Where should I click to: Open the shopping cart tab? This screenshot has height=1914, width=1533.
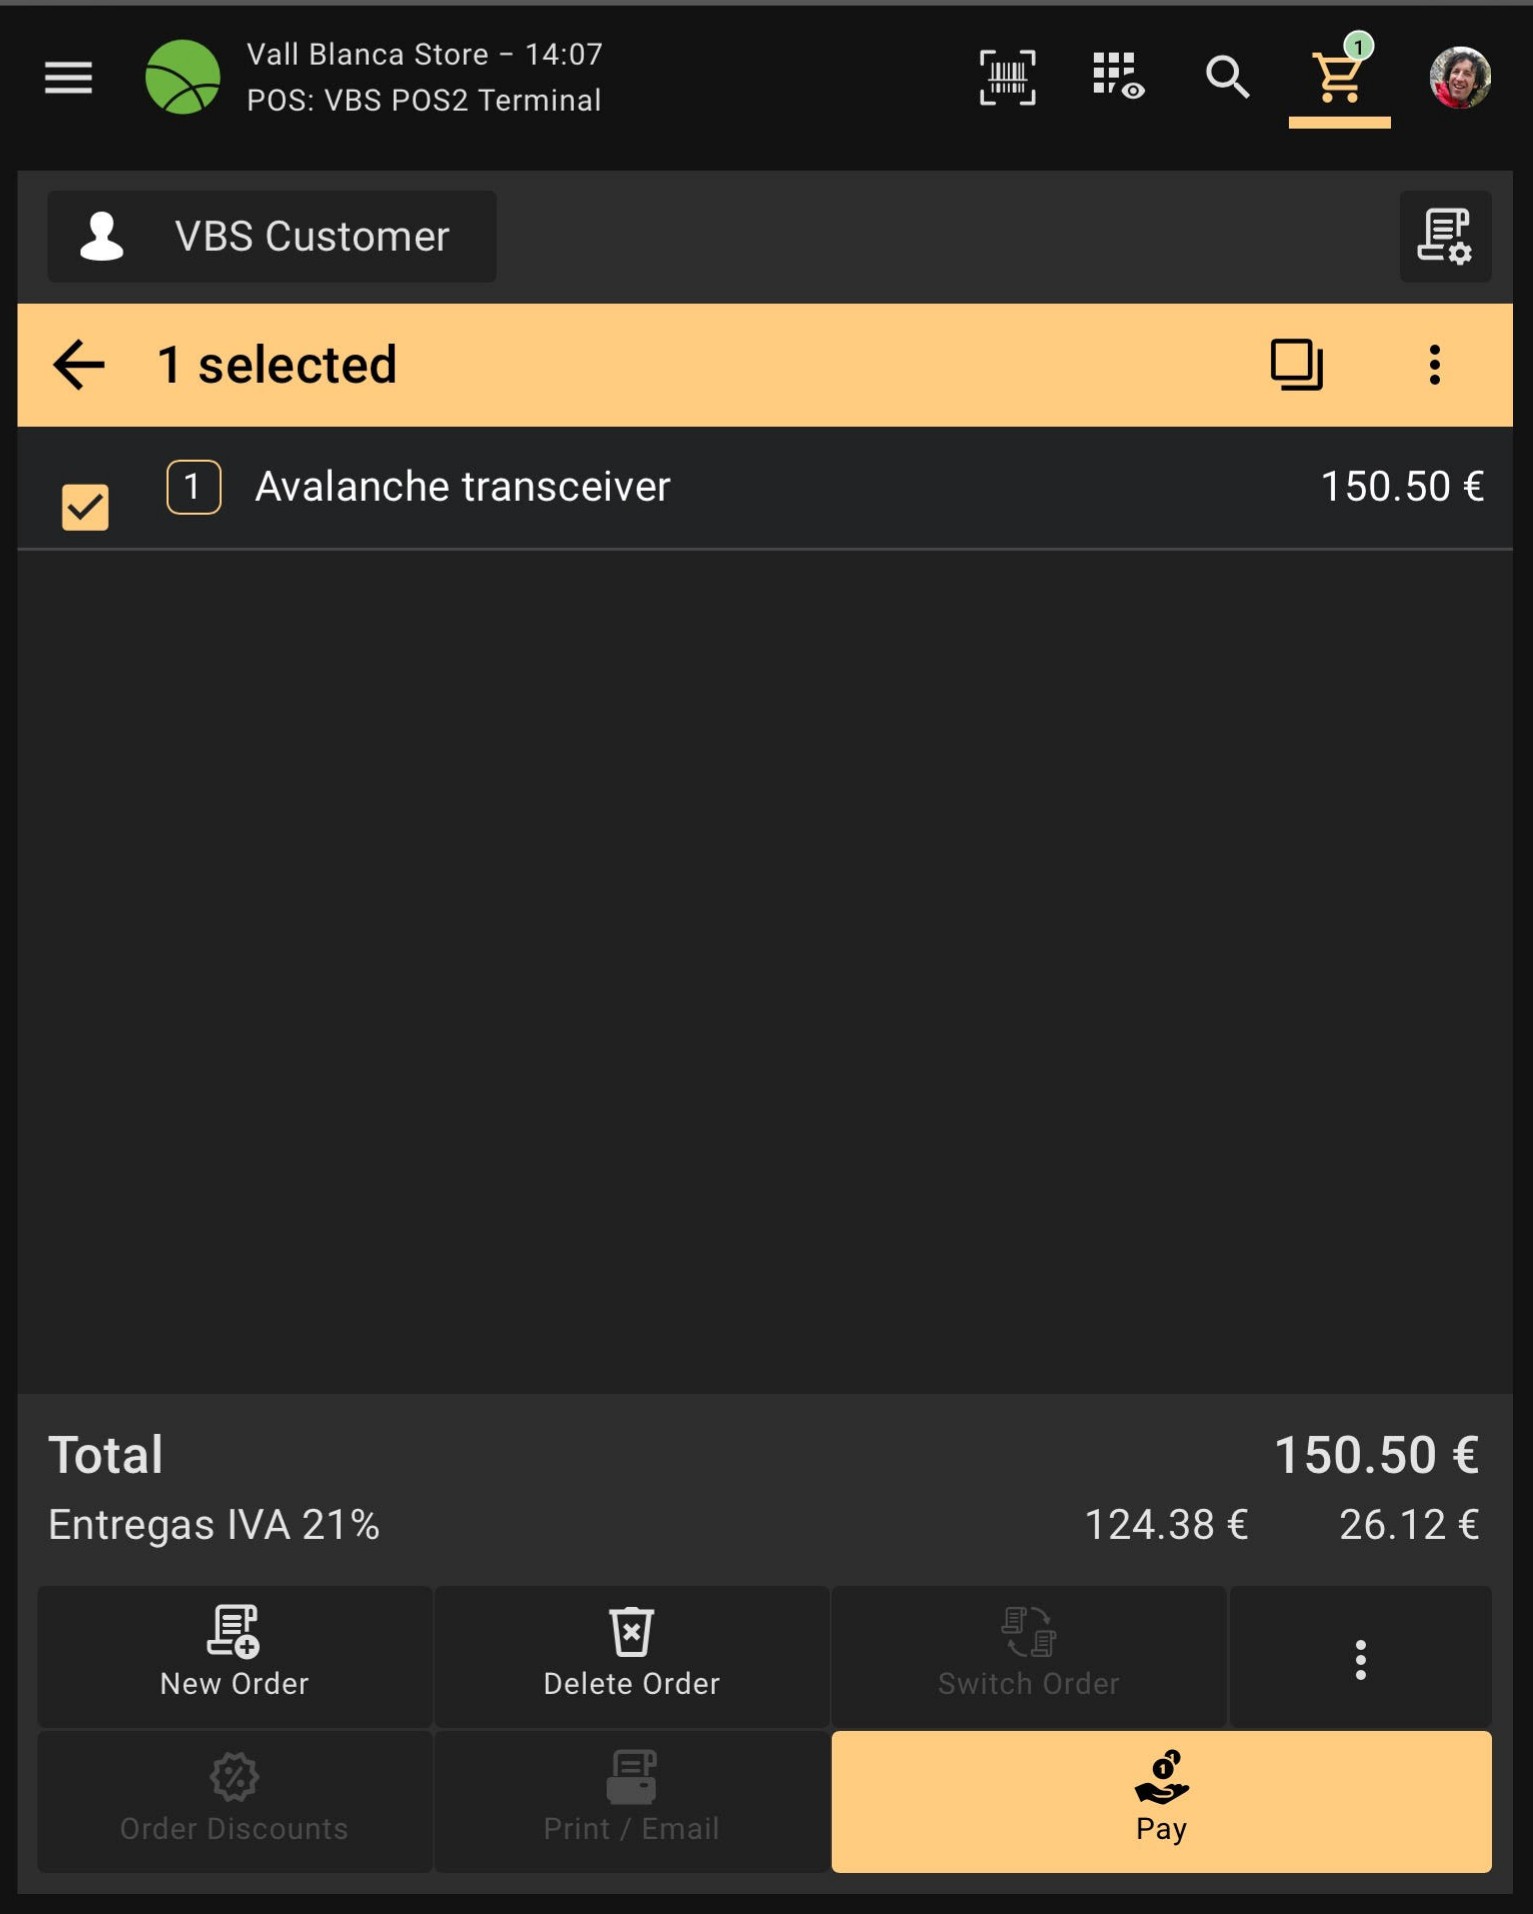pyautogui.click(x=1338, y=77)
